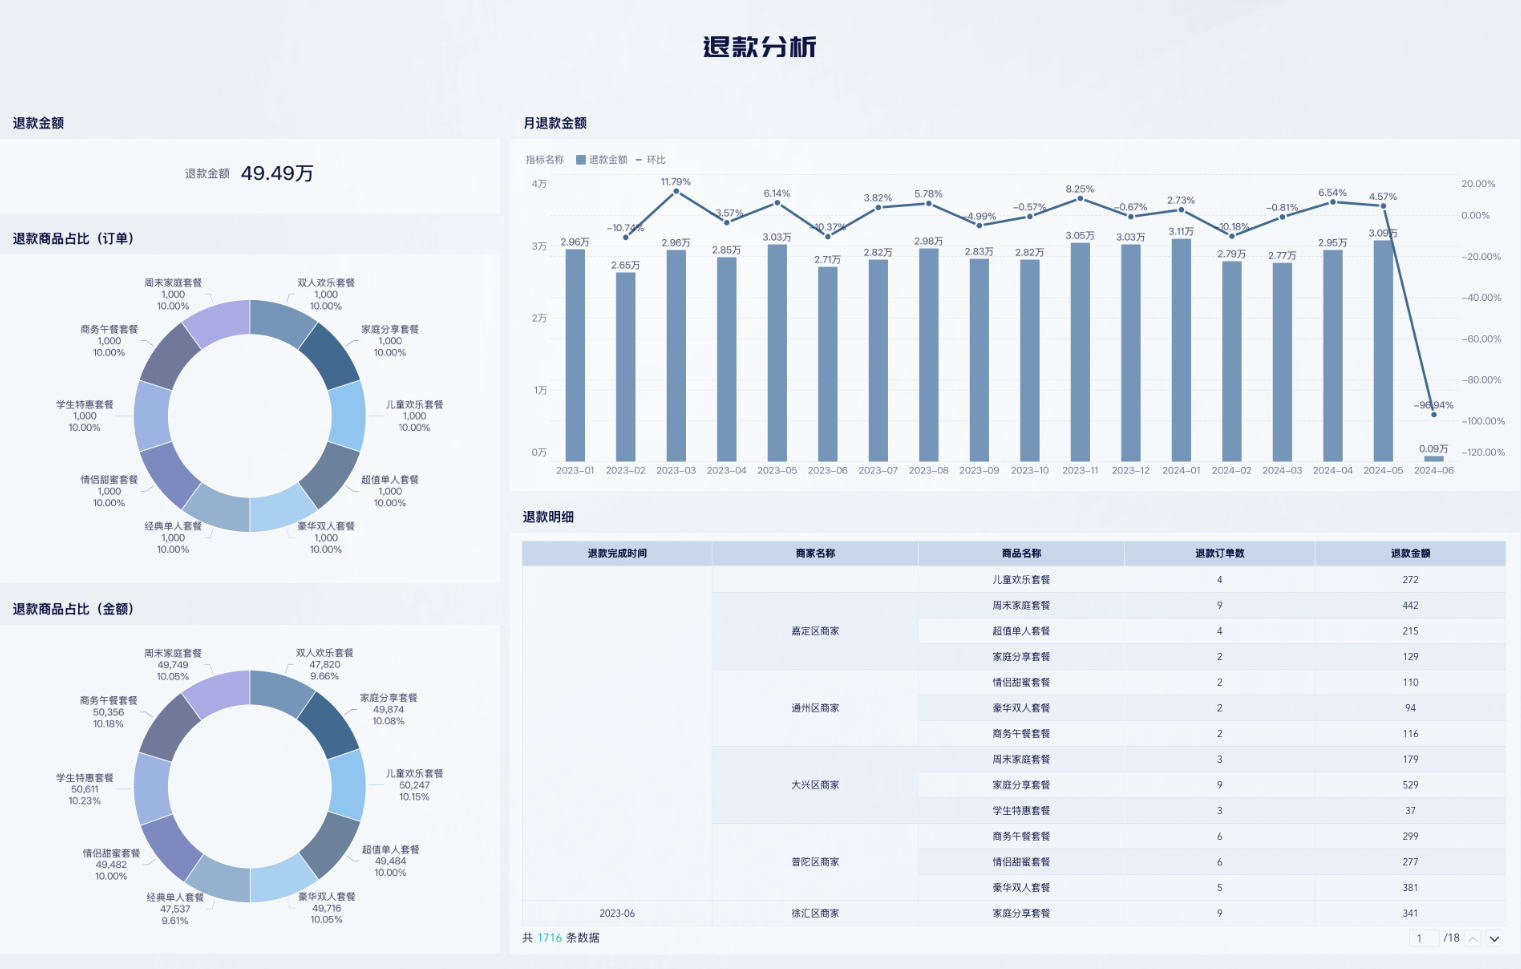Viewport: 1521px width, 969px height.
Task: Select the 嘉定区商家 merchant cell
Action: pyautogui.click(x=815, y=631)
